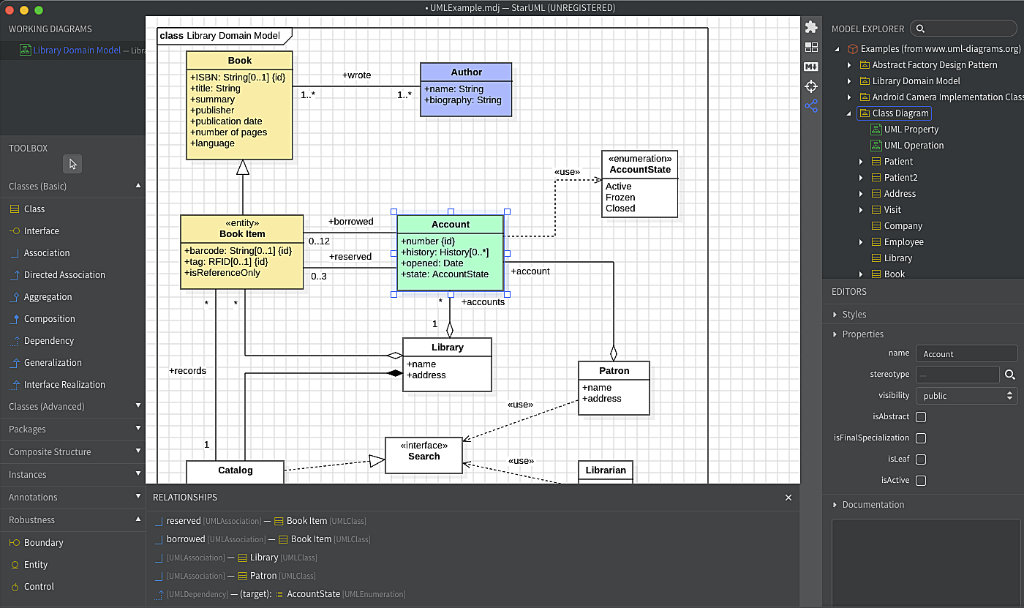Screen dimensions: 1024x608
Task: Click the blue share icon in right toolbar
Action: [811, 105]
